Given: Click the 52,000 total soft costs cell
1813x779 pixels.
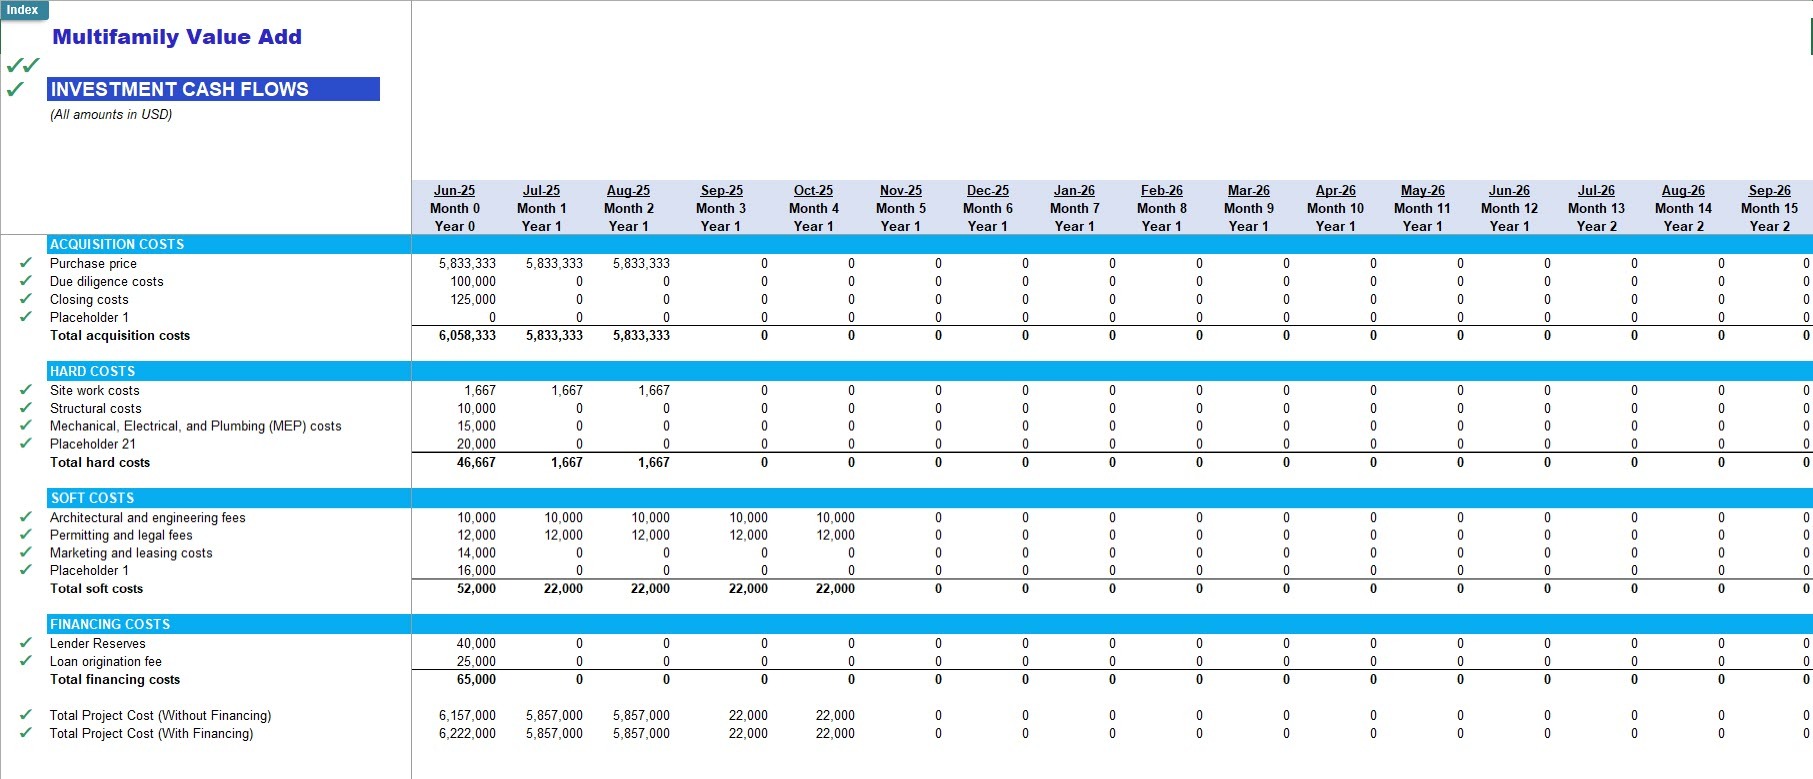Looking at the screenshot, I should pos(476,589).
